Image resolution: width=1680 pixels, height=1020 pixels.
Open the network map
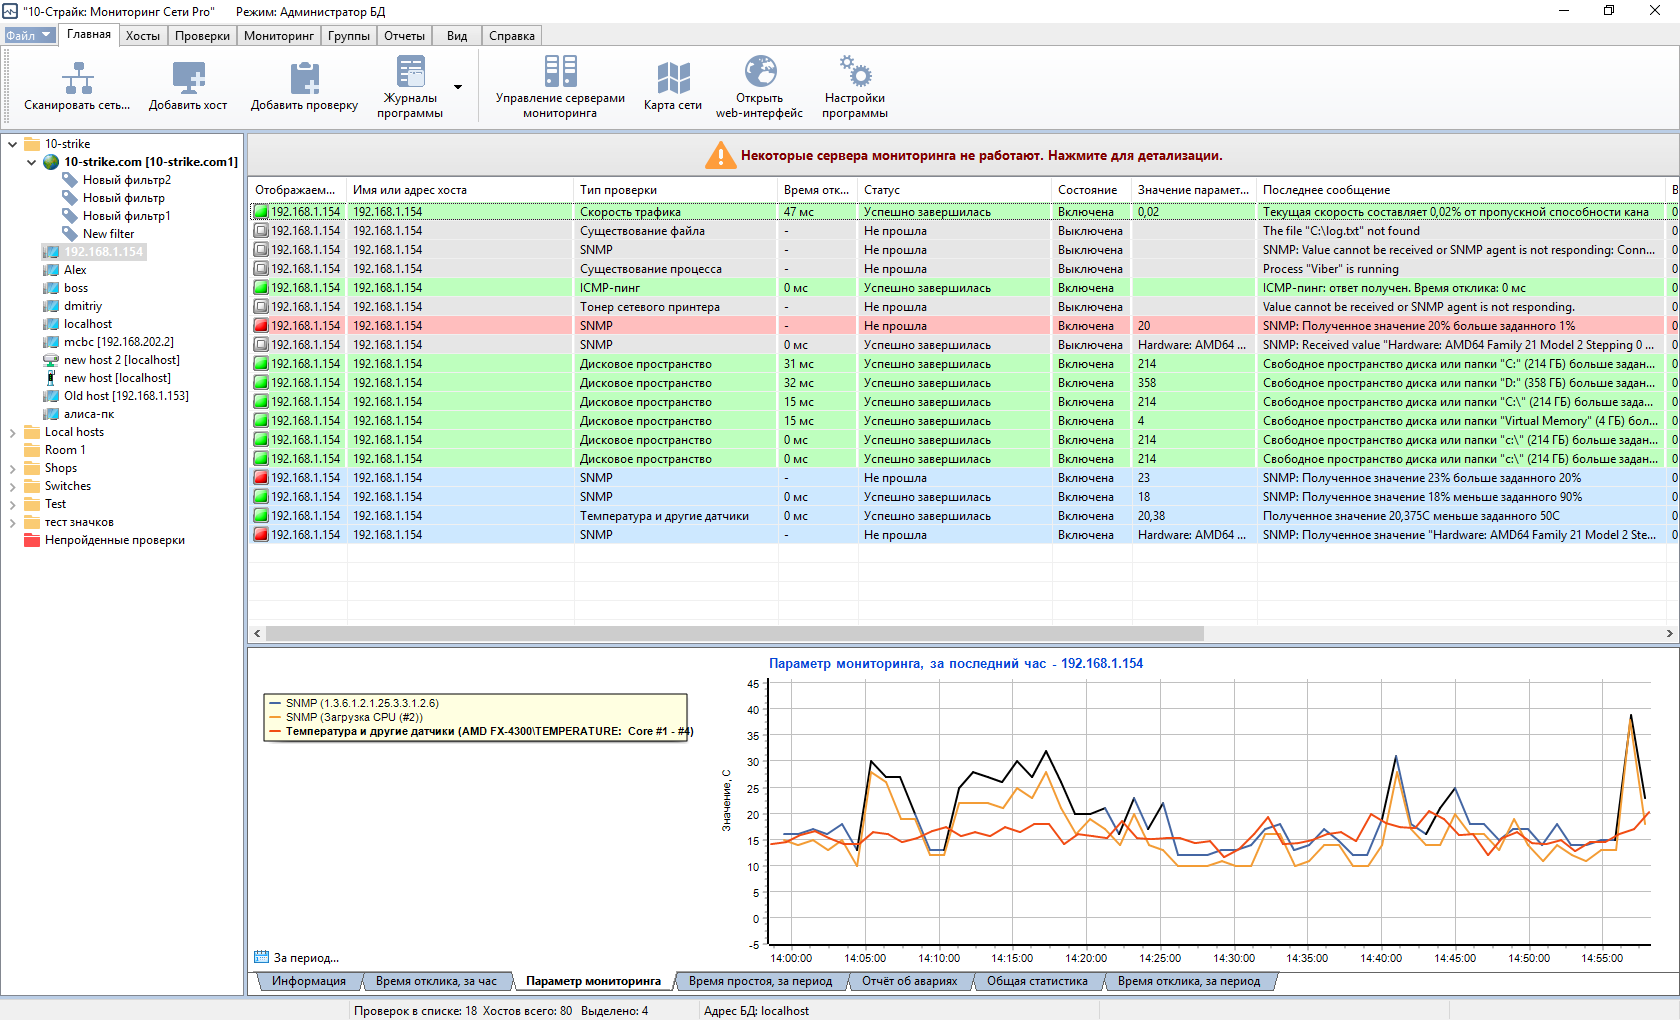point(673,78)
